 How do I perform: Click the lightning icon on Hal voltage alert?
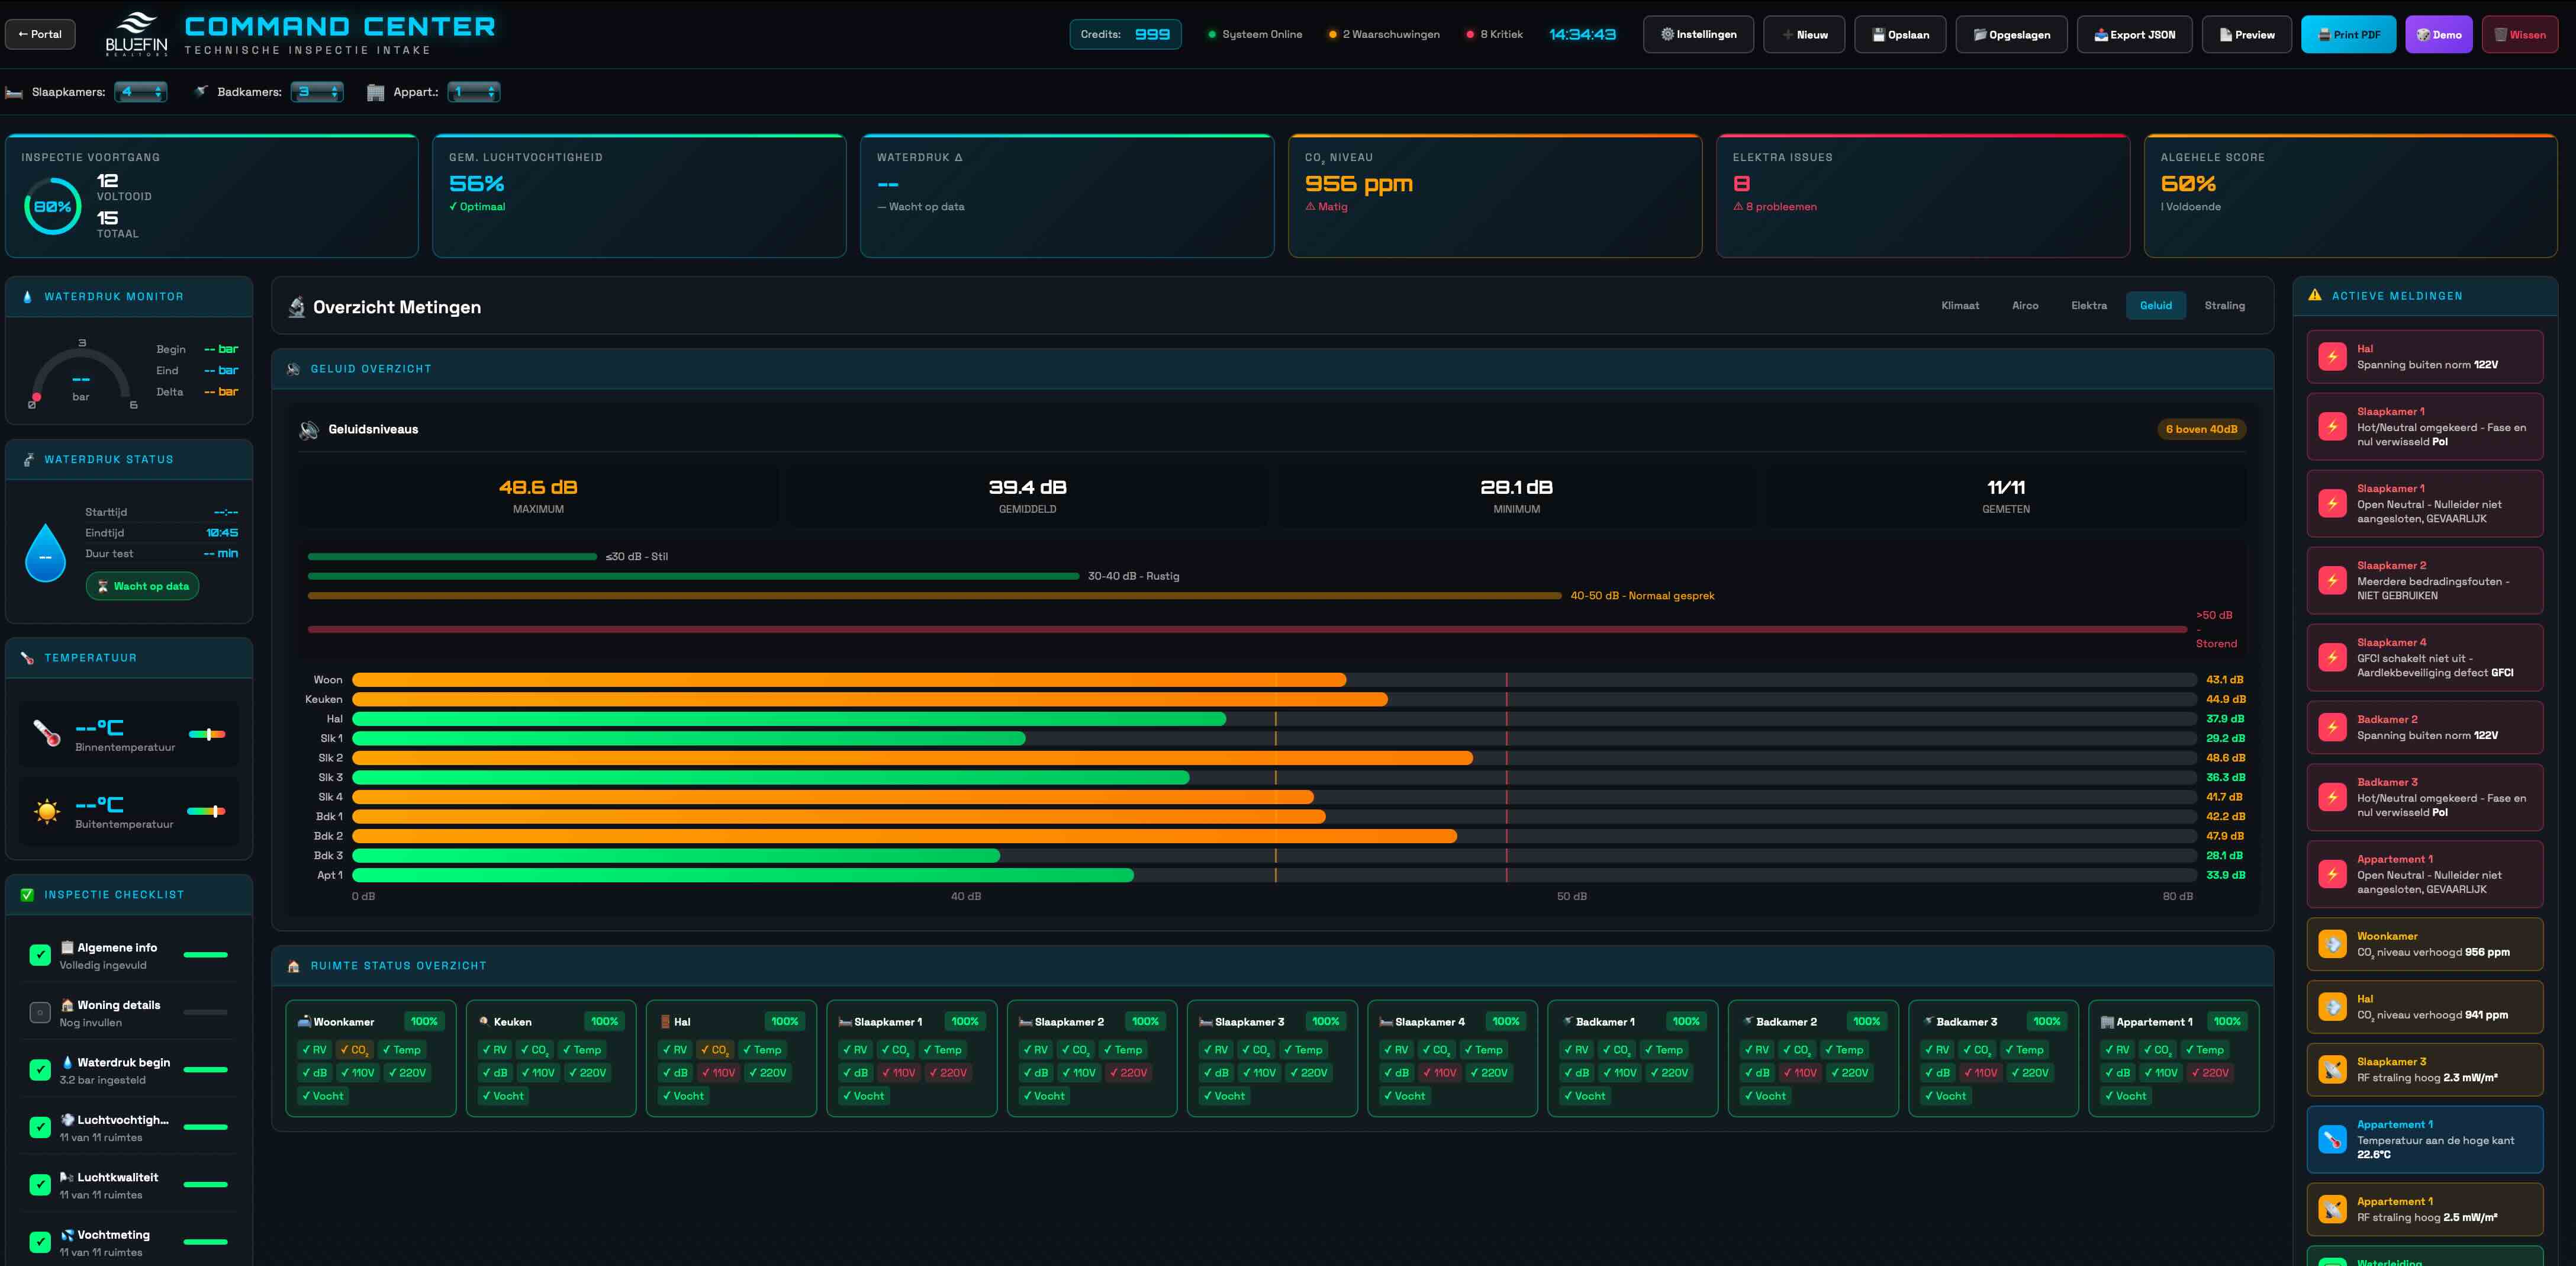(2333, 357)
